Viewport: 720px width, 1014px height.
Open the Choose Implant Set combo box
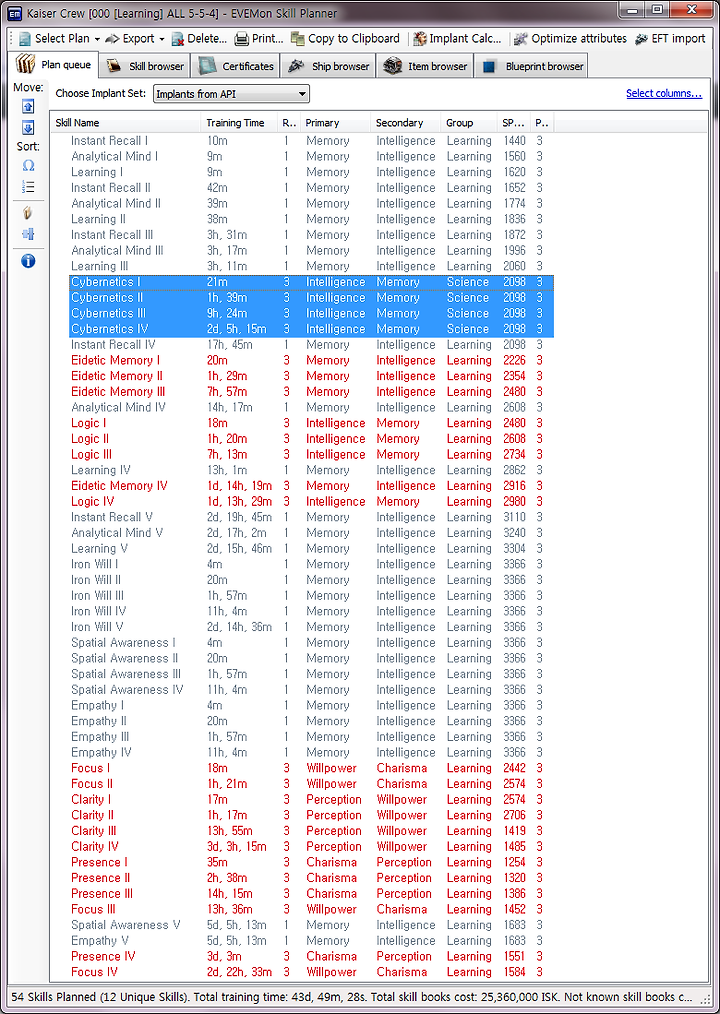231,94
